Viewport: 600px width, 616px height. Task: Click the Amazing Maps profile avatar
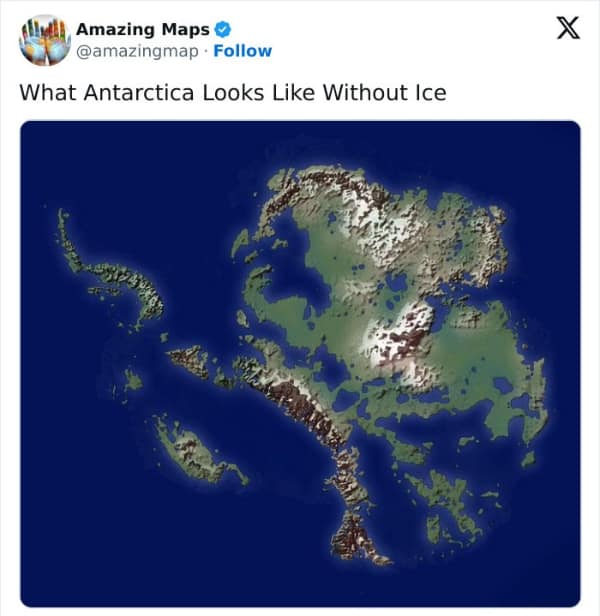click(42, 39)
